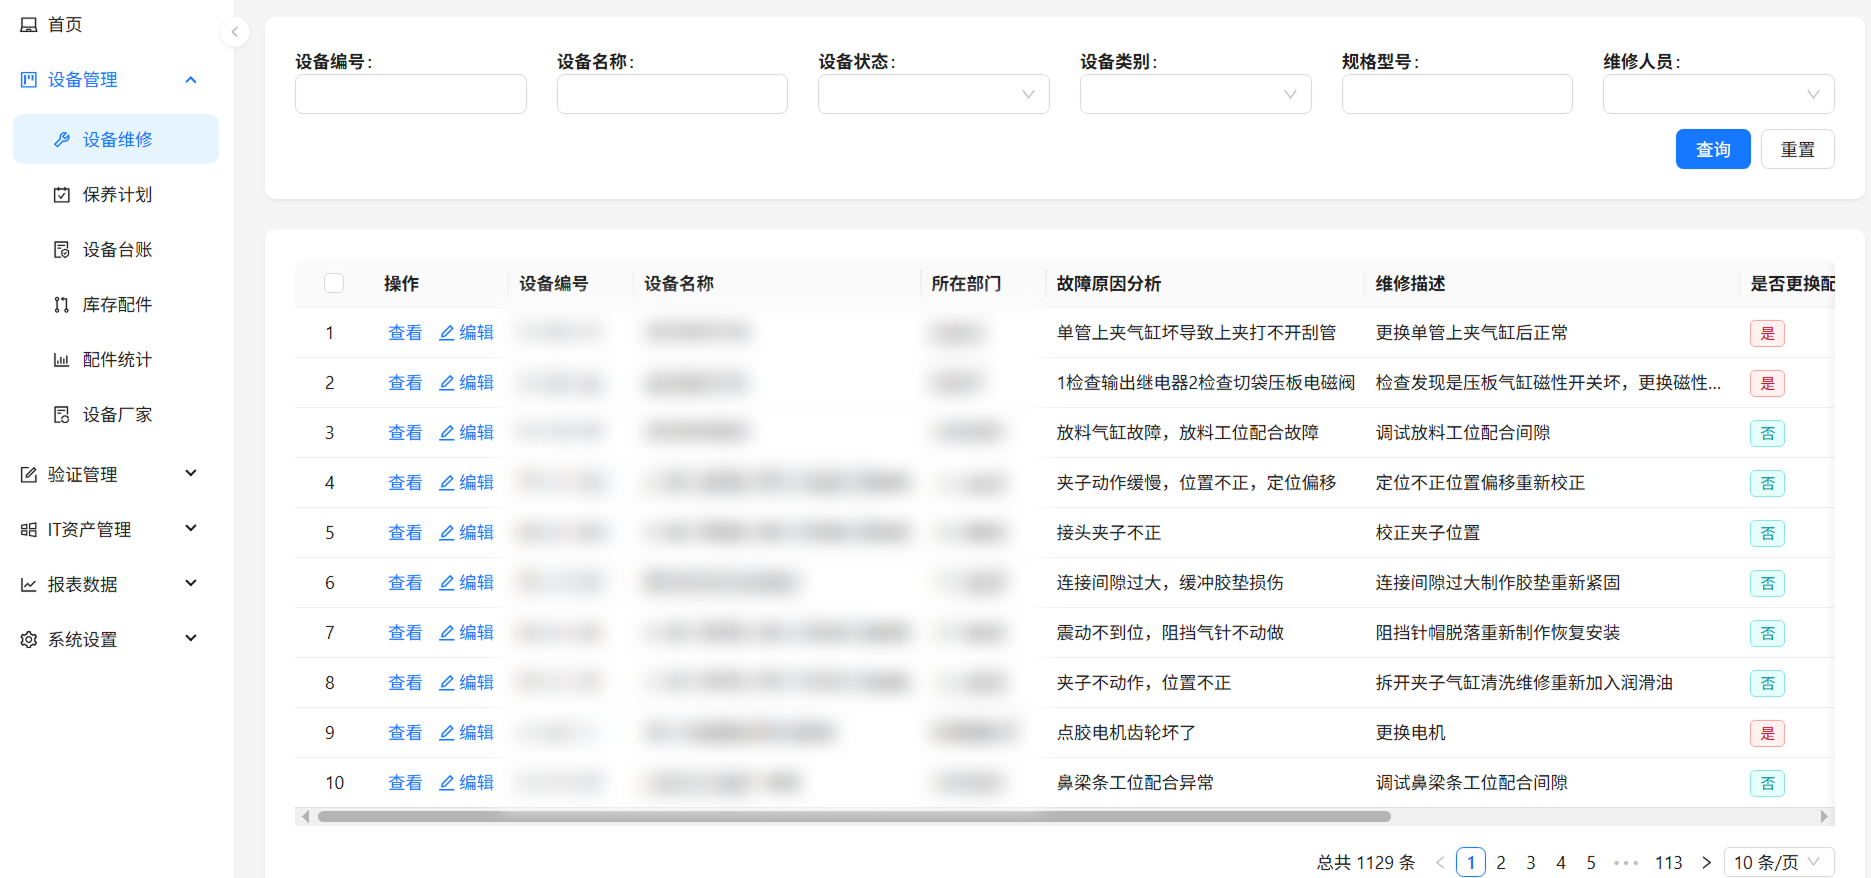Click the gear icon beside 系统设置
The width and height of the screenshot is (1871, 878).
29,640
